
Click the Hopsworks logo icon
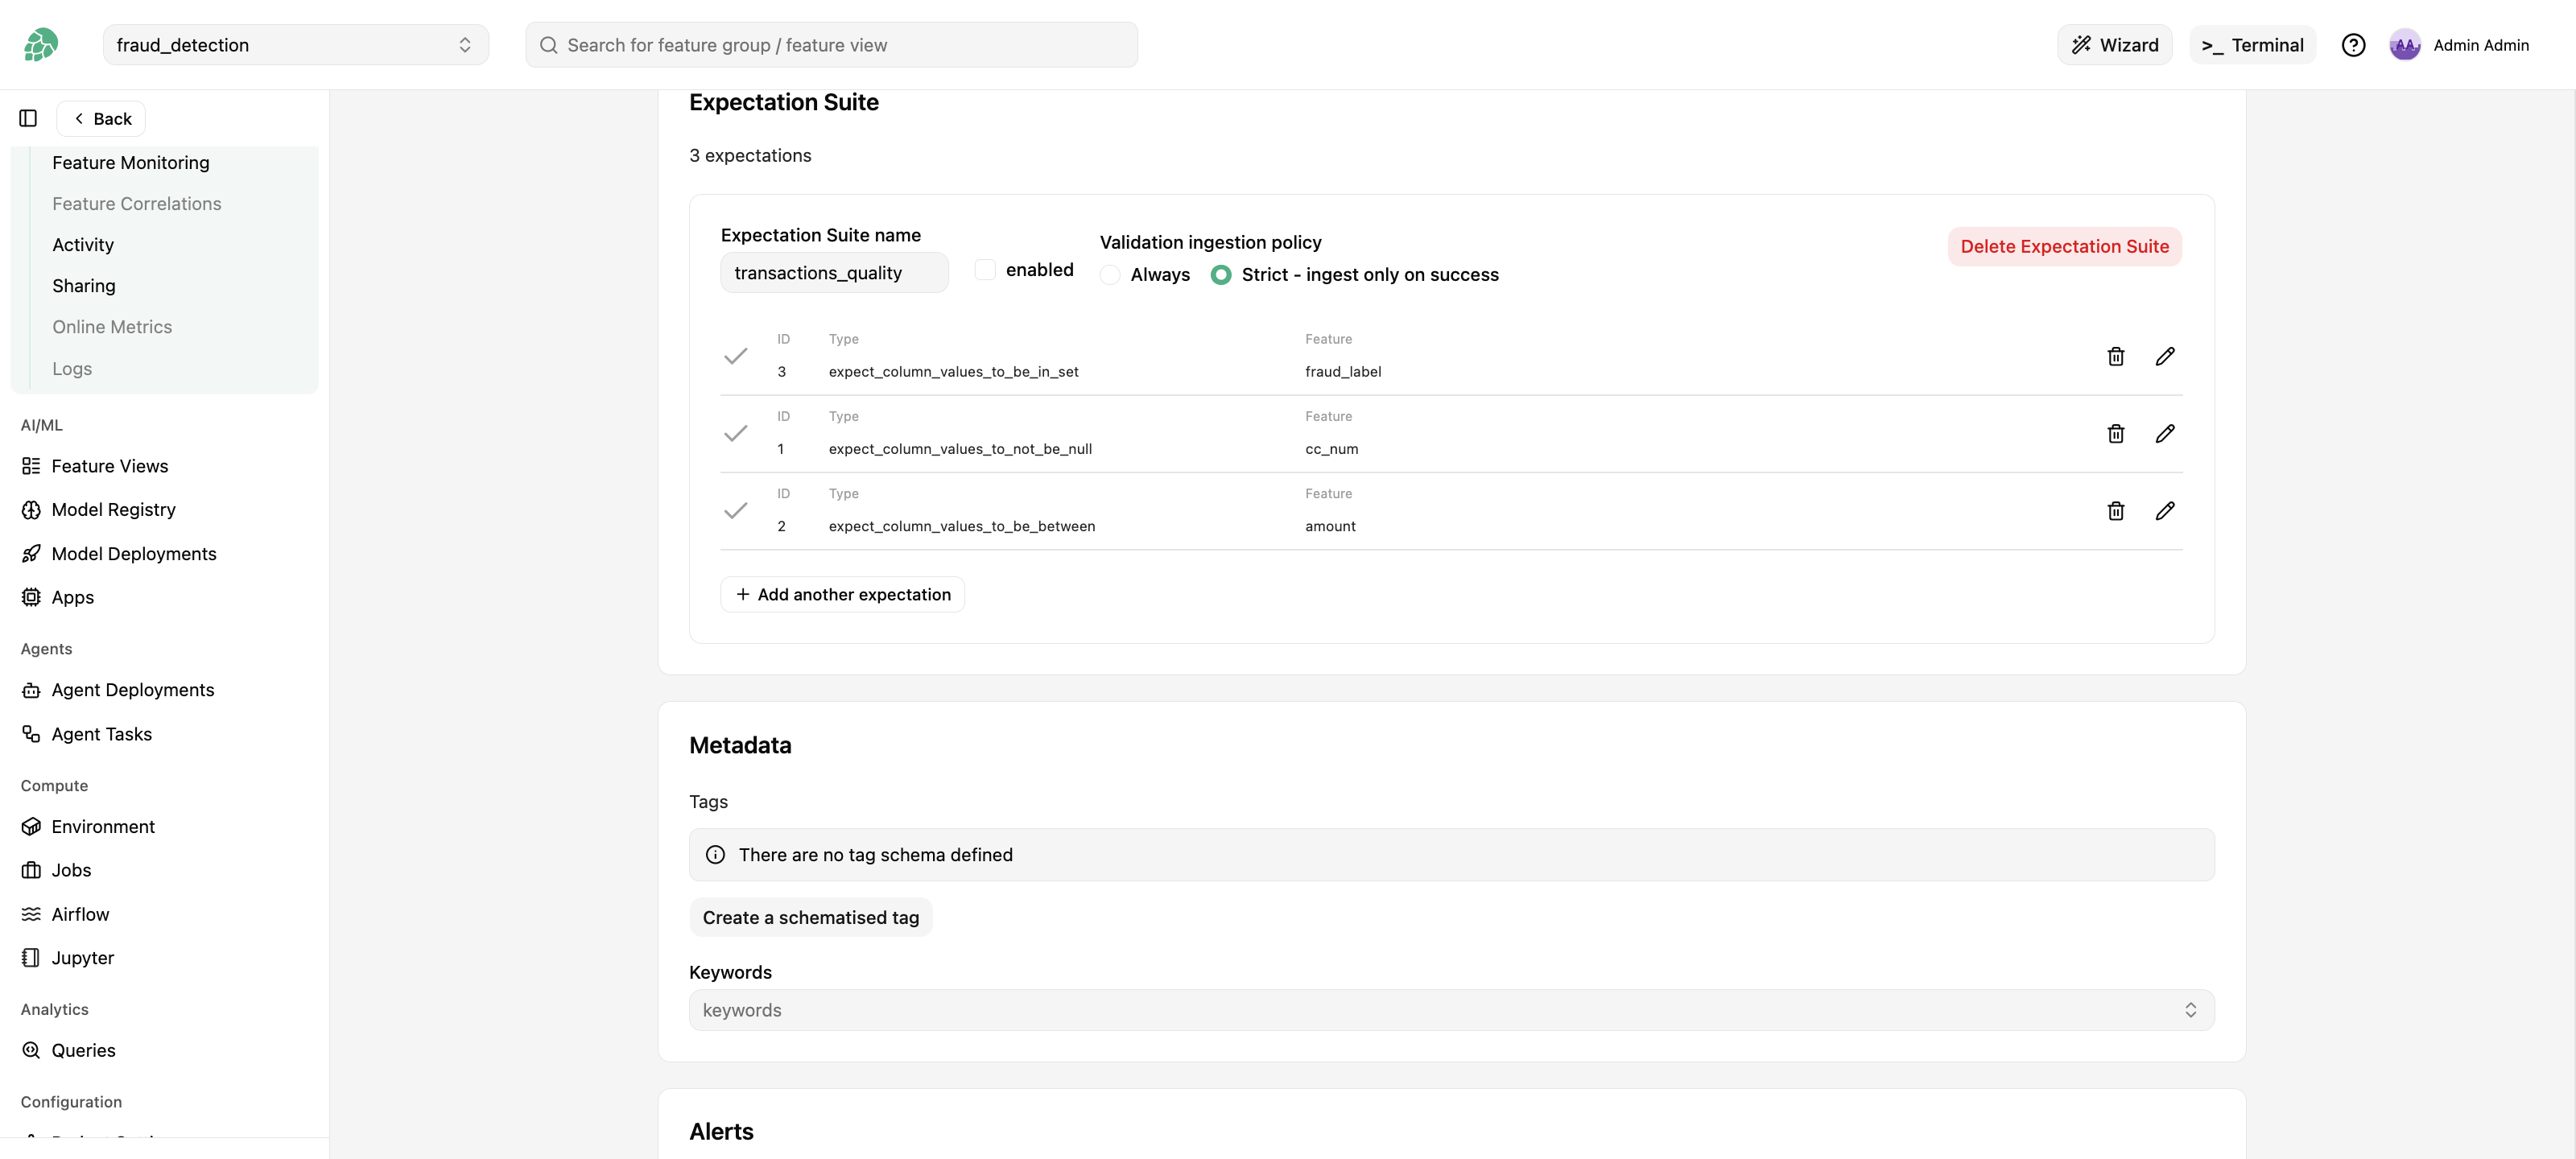(x=41, y=45)
